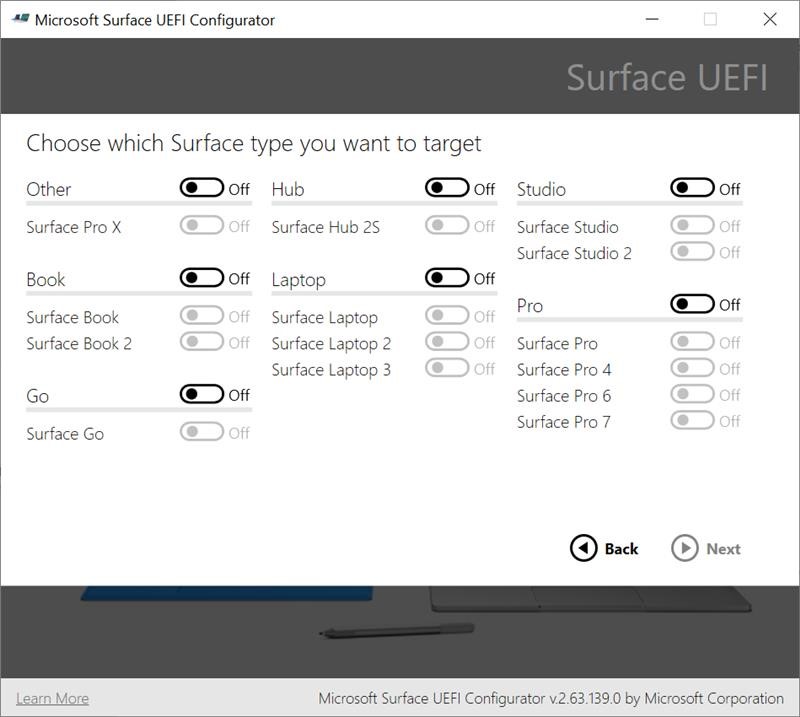
Task: Click the Surface app icon in title bar
Action: pos(20,19)
